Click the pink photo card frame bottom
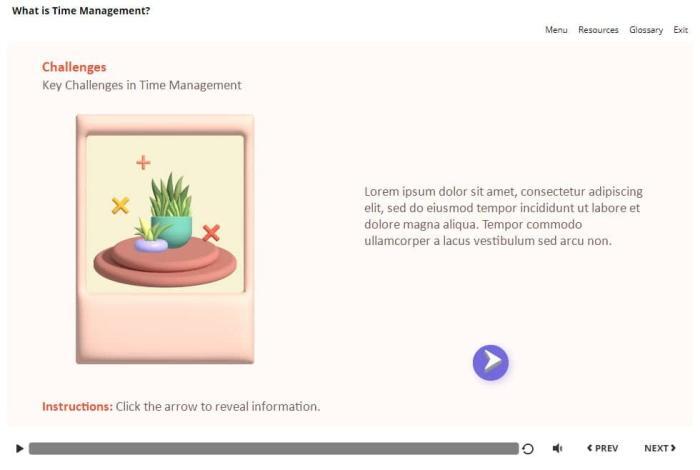The height and width of the screenshot is (470, 700). click(x=165, y=330)
